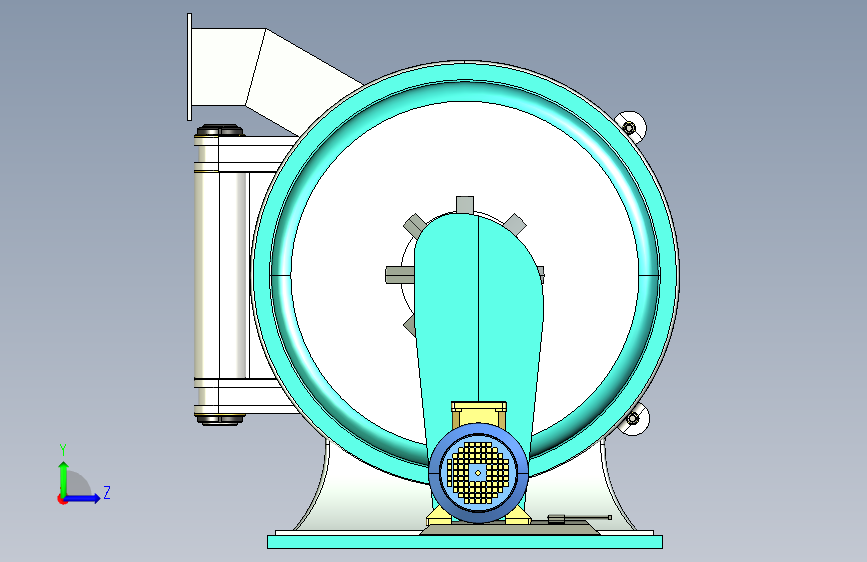This screenshot has height=562, width=867.
Task: Select the lower right hinge bolt lug
Action: point(634,419)
